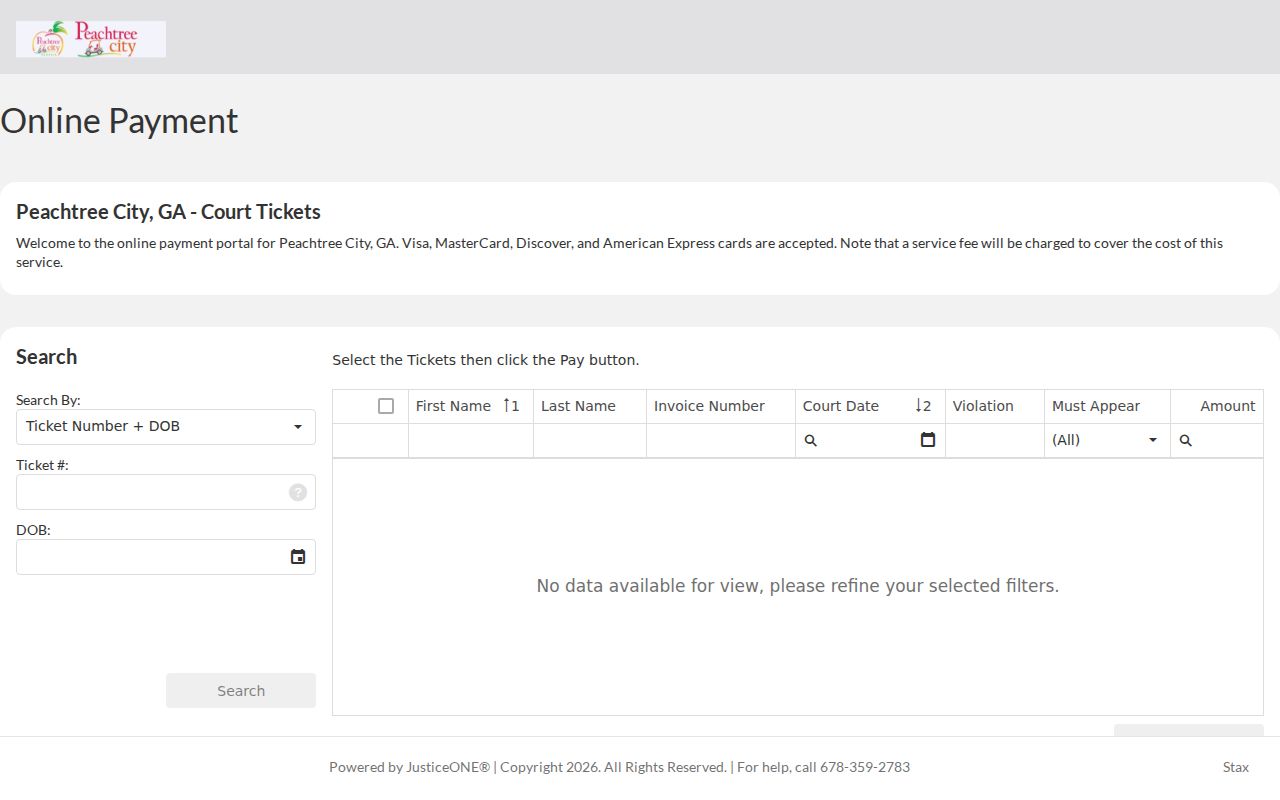Viewport: 1280px width, 800px height.
Task: Click the Last Name filter field
Action: 590,440
